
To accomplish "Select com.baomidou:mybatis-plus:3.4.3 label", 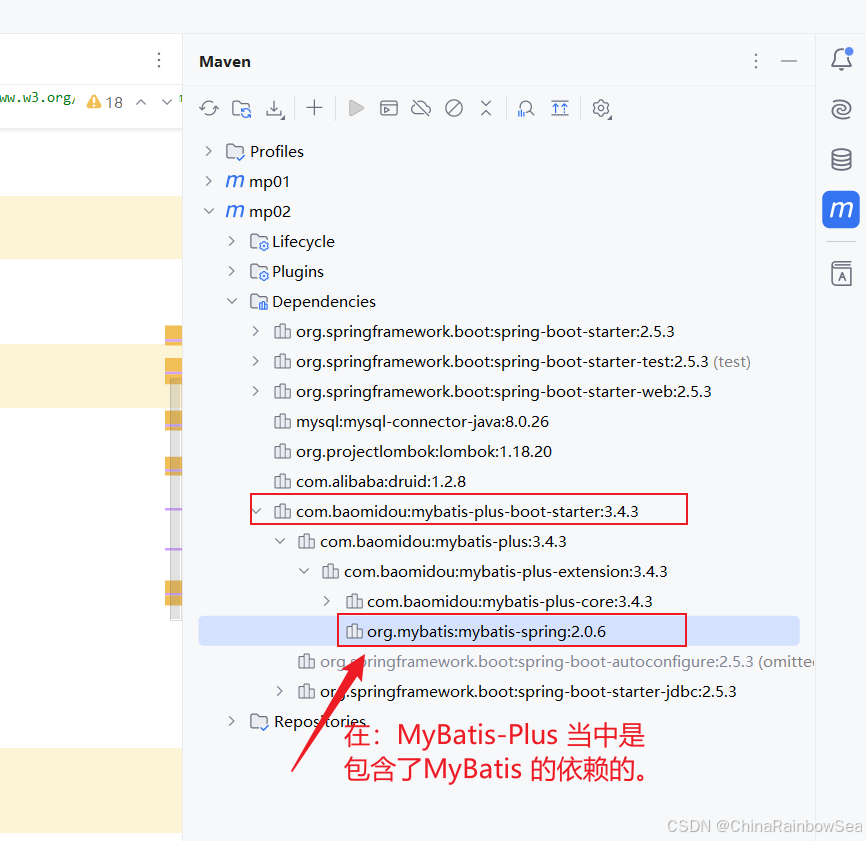I will click(443, 542).
